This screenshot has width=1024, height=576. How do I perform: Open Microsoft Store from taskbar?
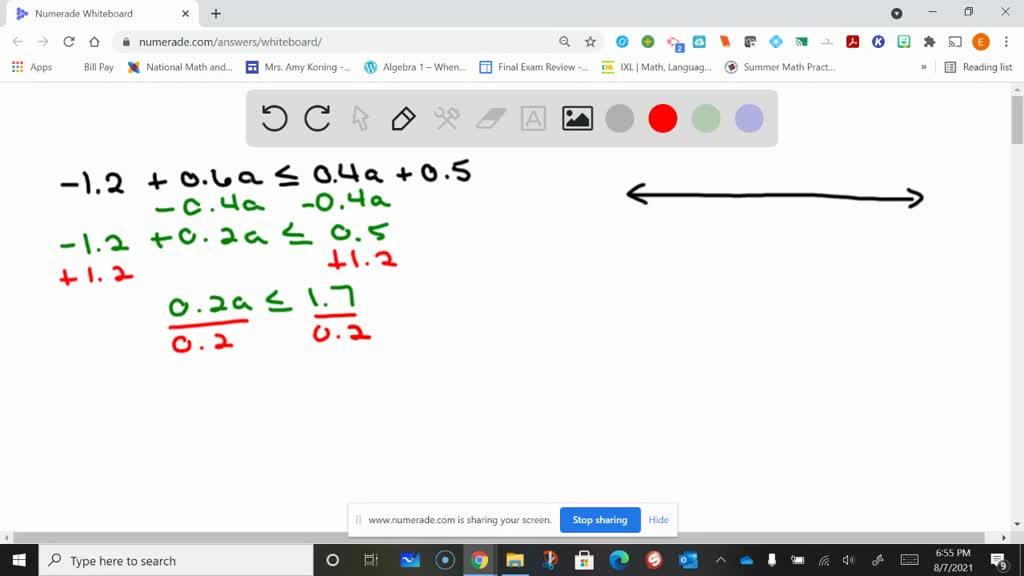[x=584, y=560]
